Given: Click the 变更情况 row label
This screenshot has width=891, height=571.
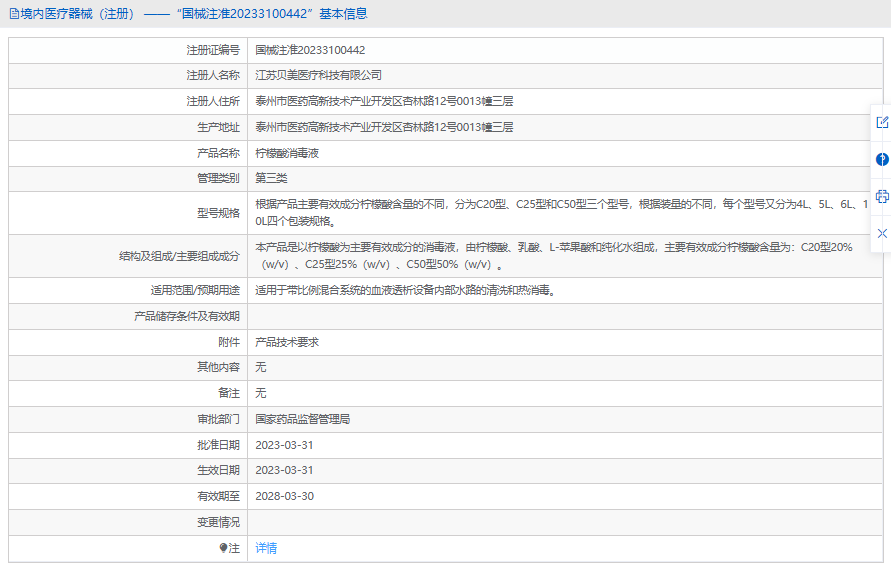Looking at the screenshot, I should click(218, 522).
